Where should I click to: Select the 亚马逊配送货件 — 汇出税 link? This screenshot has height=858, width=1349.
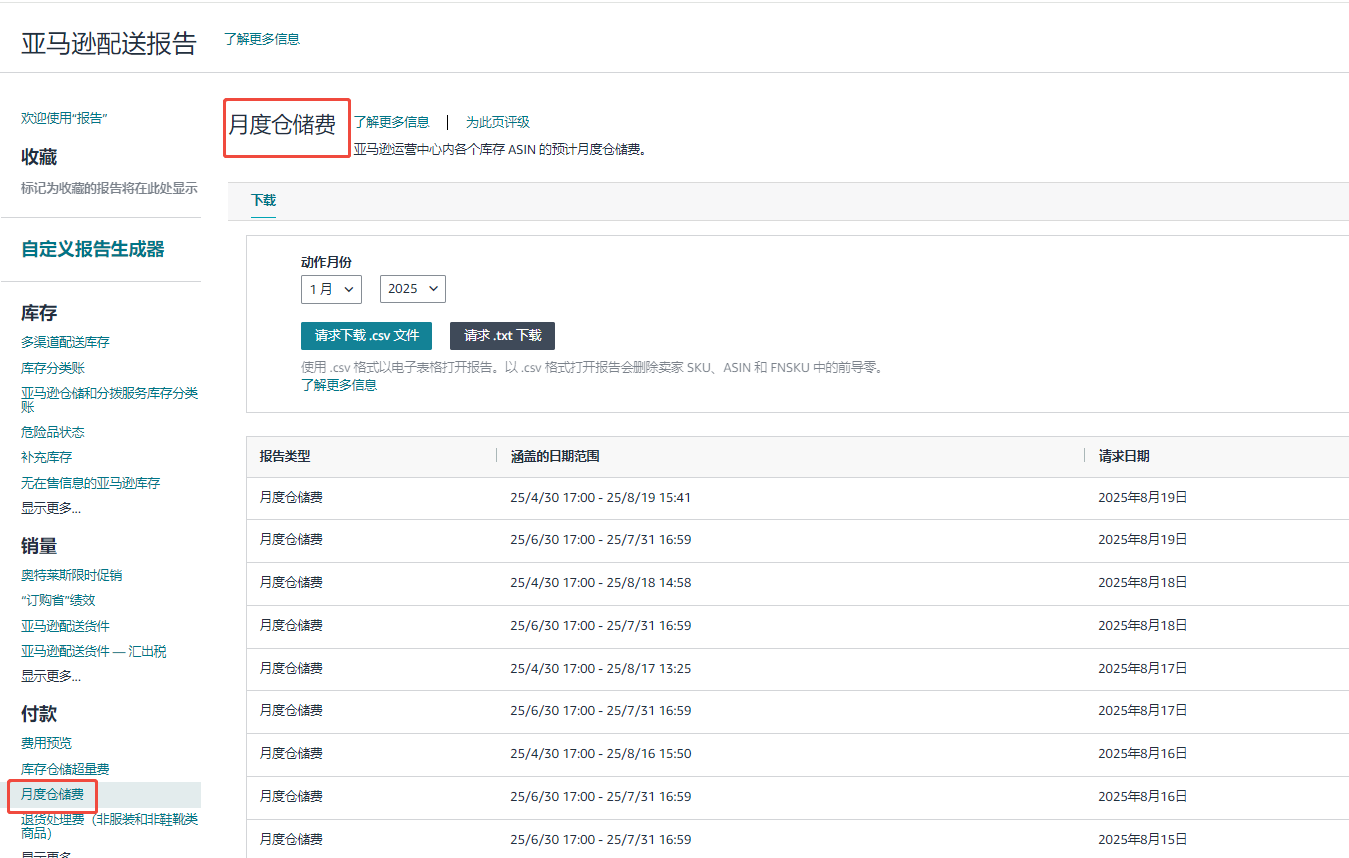pyautogui.click(x=94, y=651)
